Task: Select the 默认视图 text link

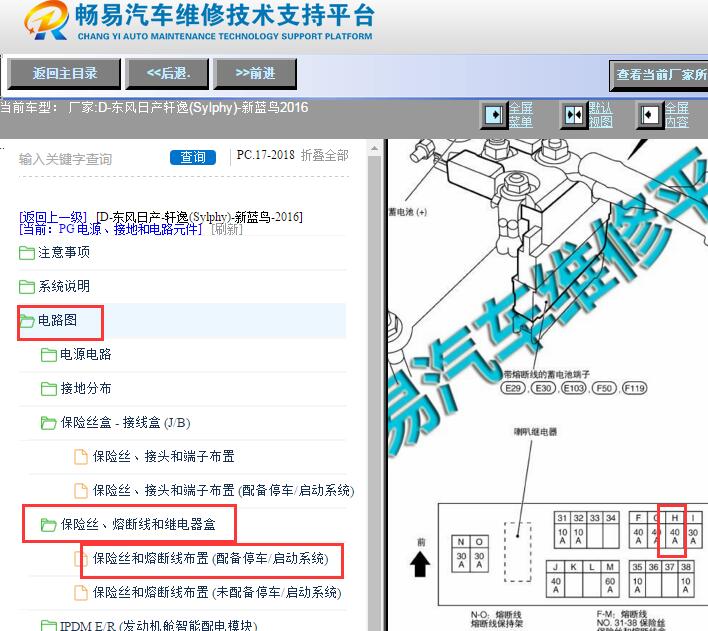Action: tap(601, 115)
